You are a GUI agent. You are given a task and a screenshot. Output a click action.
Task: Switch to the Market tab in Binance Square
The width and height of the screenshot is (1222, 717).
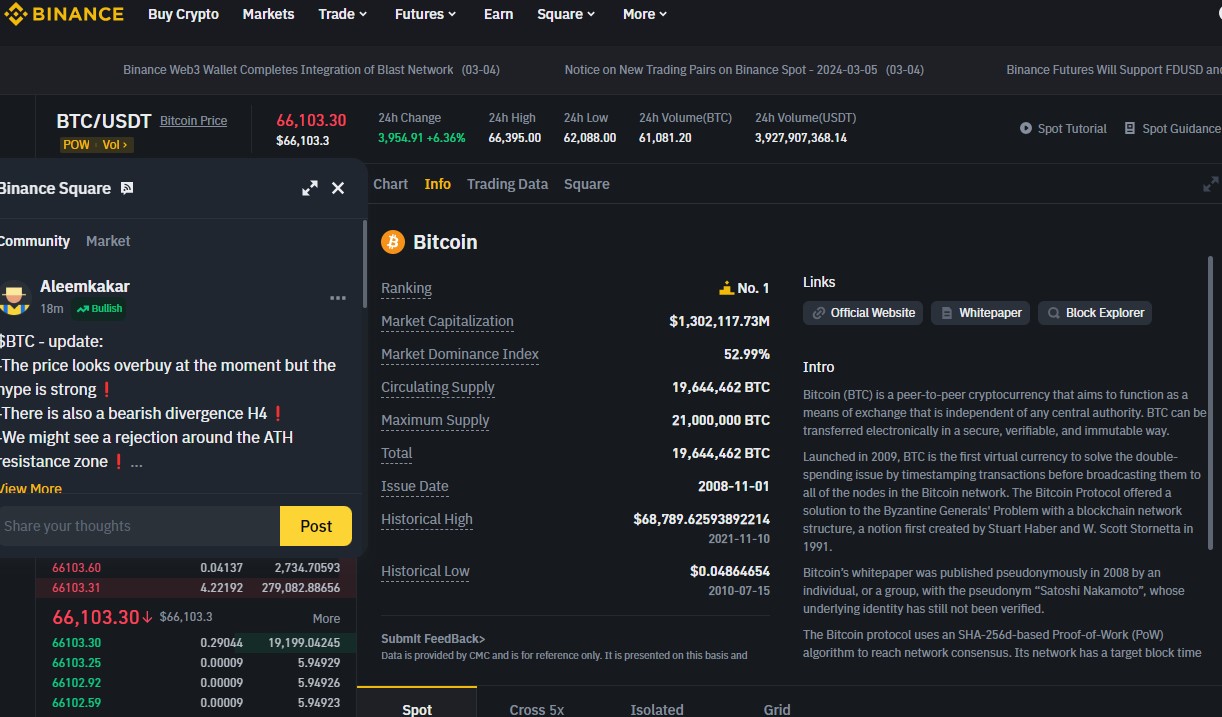pyautogui.click(x=108, y=241)
